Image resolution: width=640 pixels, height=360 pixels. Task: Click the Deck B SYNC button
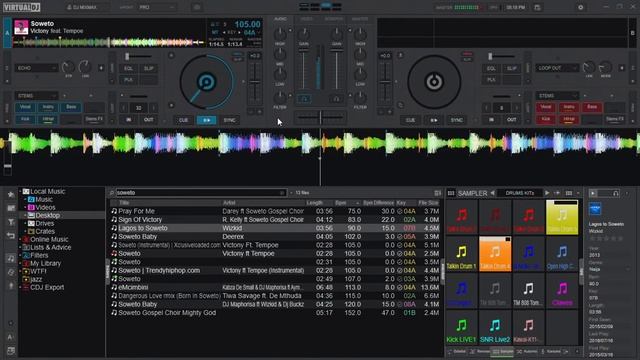(456, 120)
